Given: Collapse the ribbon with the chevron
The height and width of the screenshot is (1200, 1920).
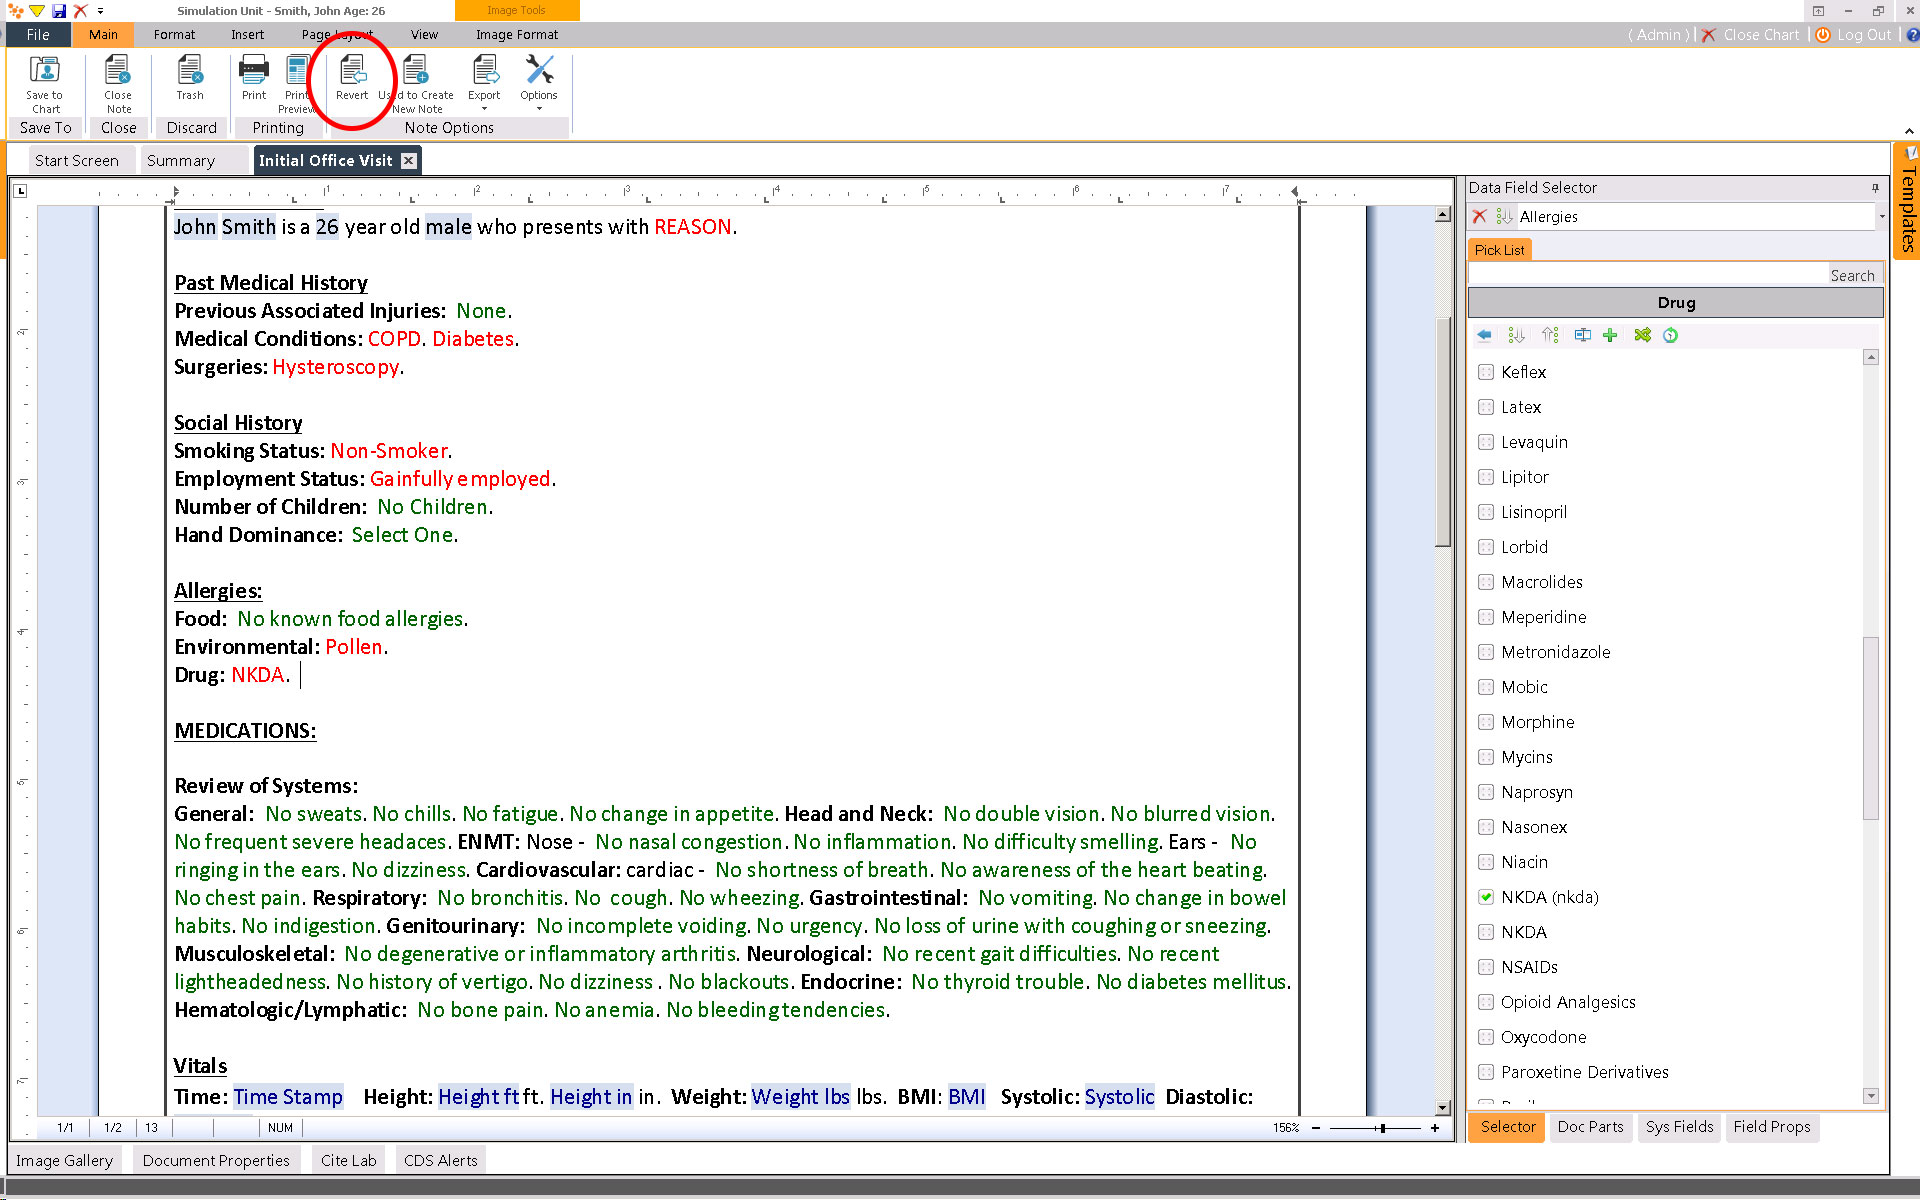Looking at the screenshot, I should (1909, 131).
